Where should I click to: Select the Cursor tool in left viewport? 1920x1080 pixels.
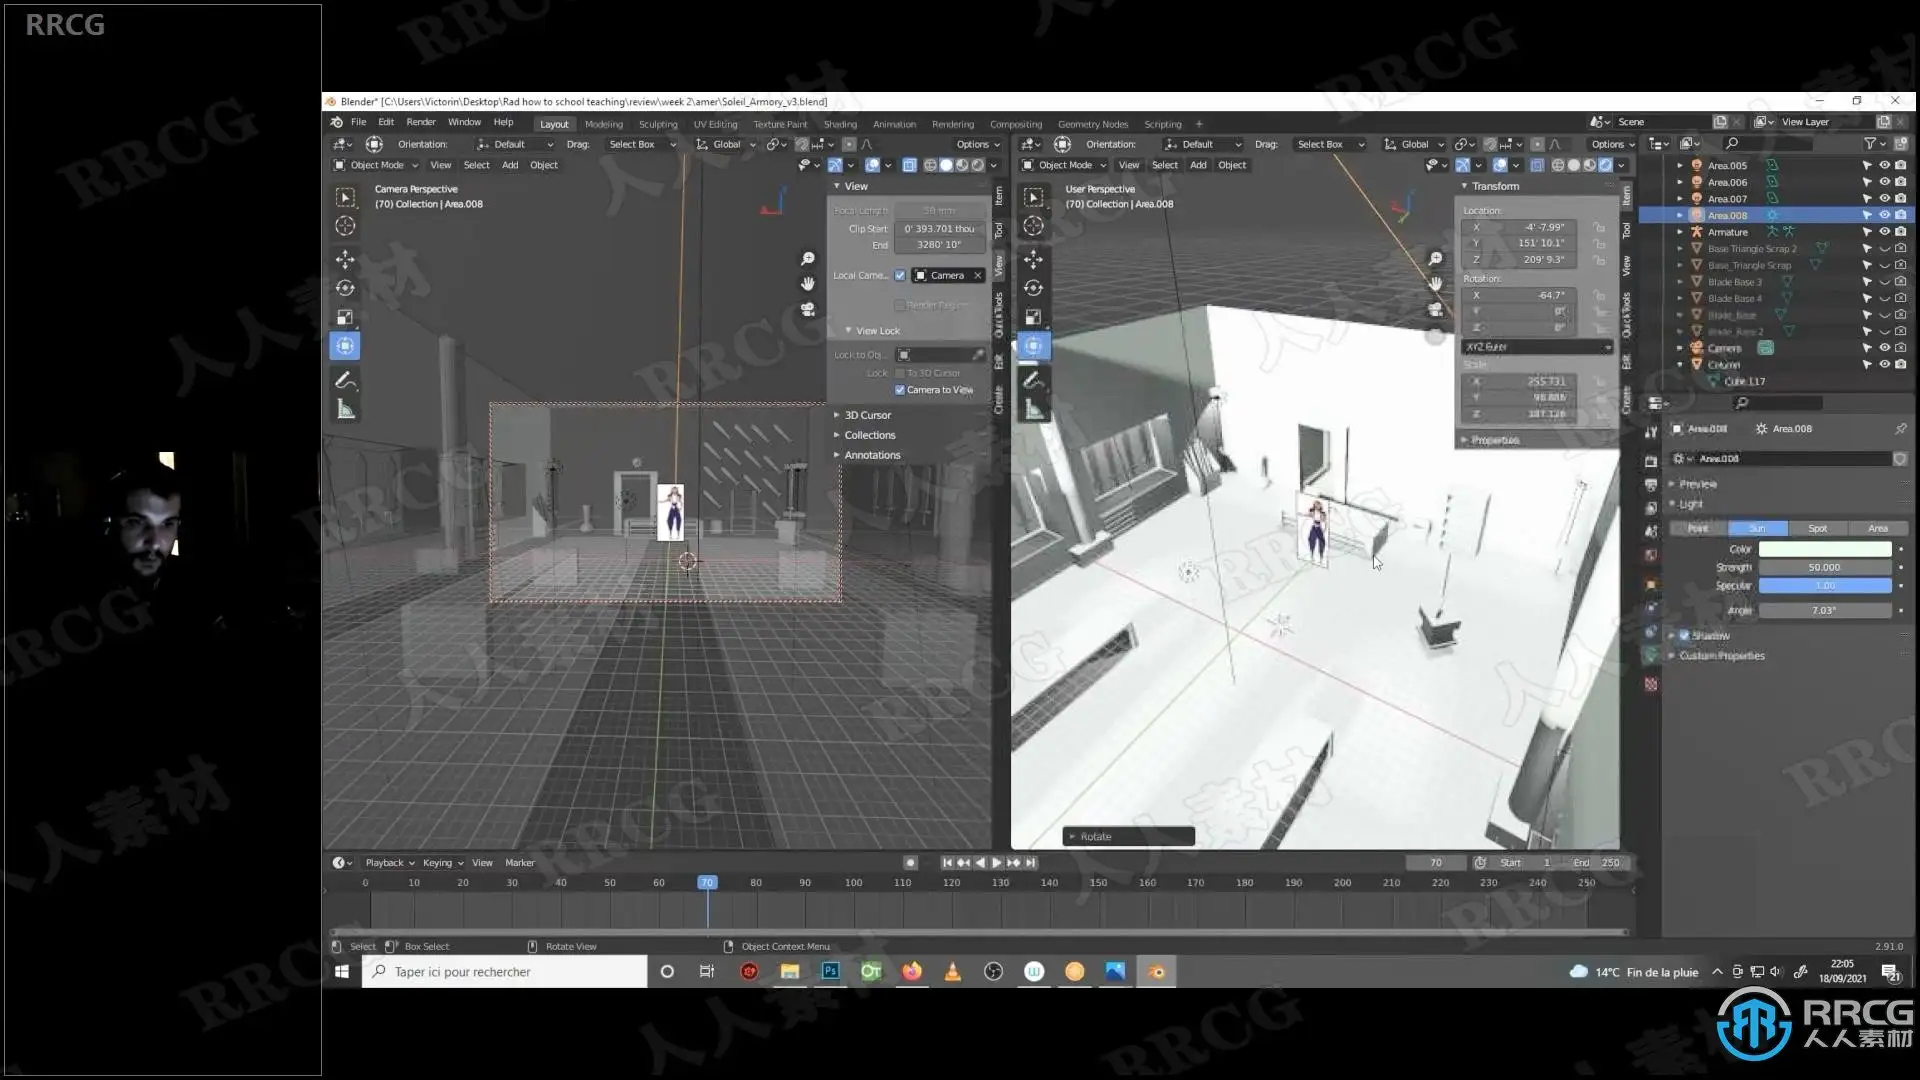tap(345, 226)
